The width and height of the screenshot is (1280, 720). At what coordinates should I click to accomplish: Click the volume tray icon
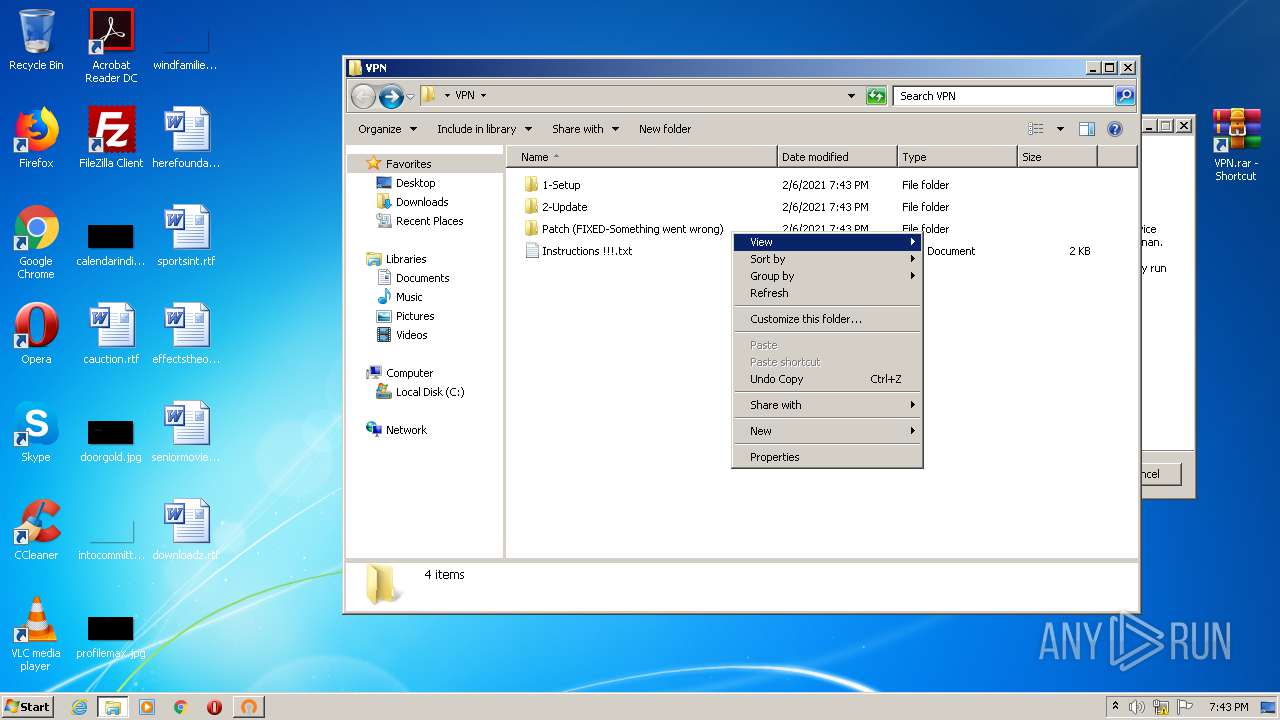pos(1137,707)
